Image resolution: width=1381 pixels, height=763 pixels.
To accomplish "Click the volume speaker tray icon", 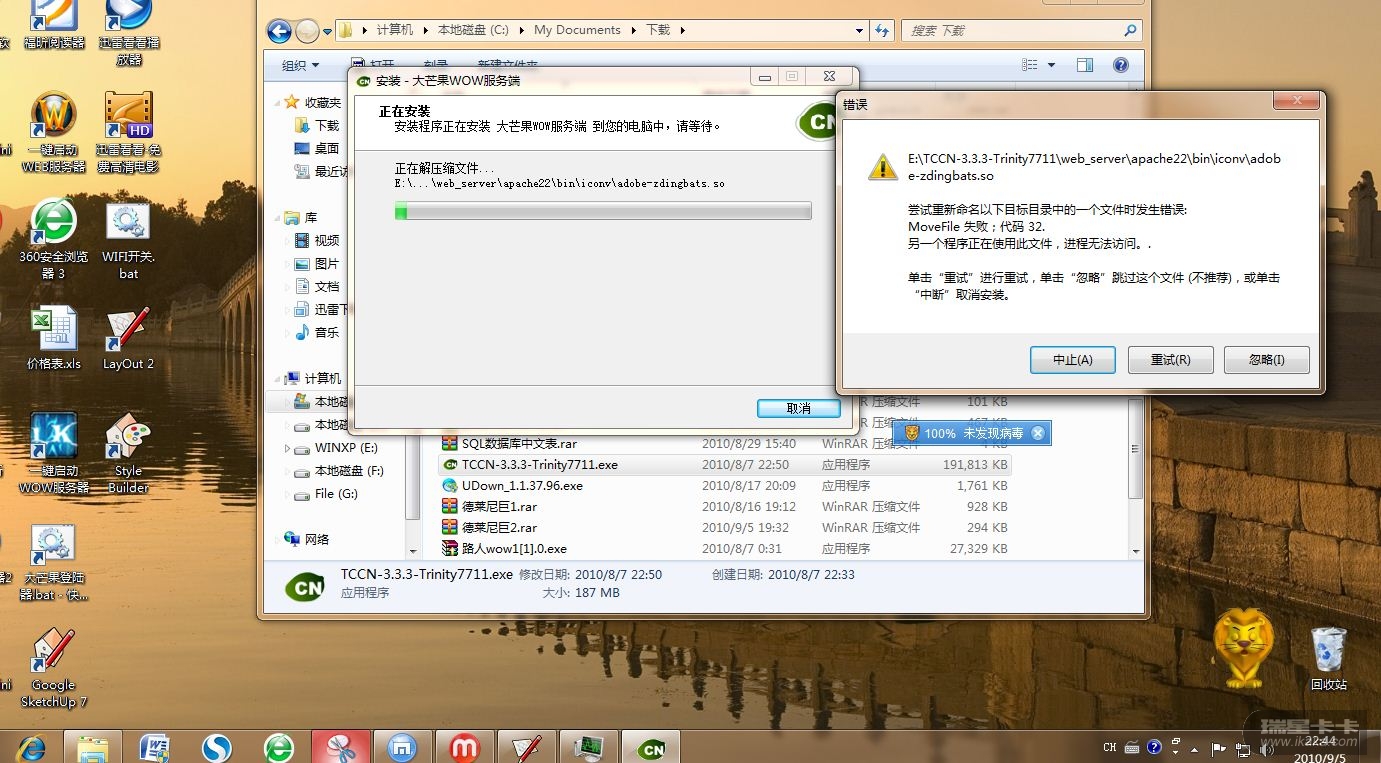I will point(1266,748).
